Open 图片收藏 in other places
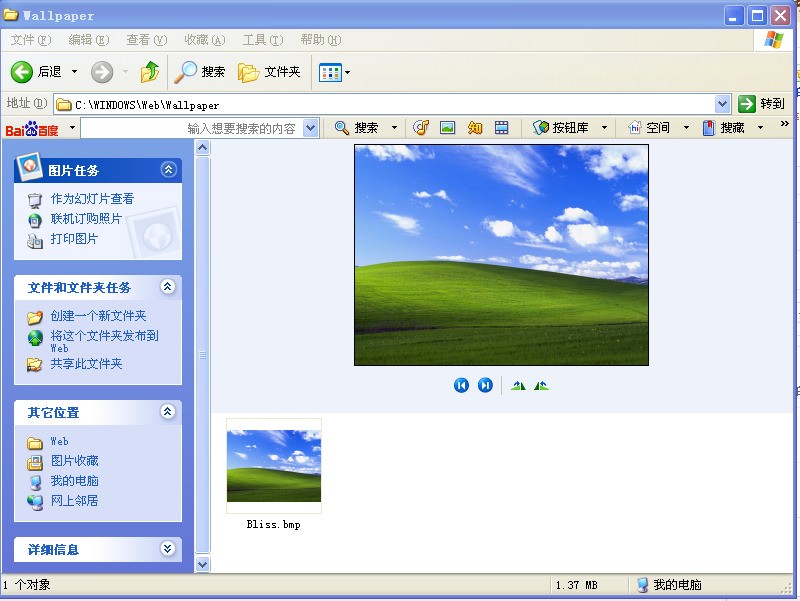 pyautogui.click(x=74, y=461)
